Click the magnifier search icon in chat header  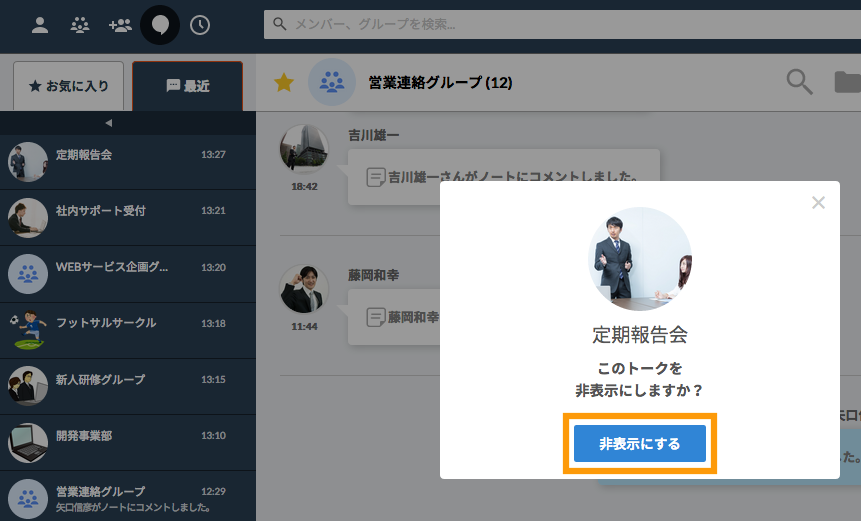pos(799,82)
